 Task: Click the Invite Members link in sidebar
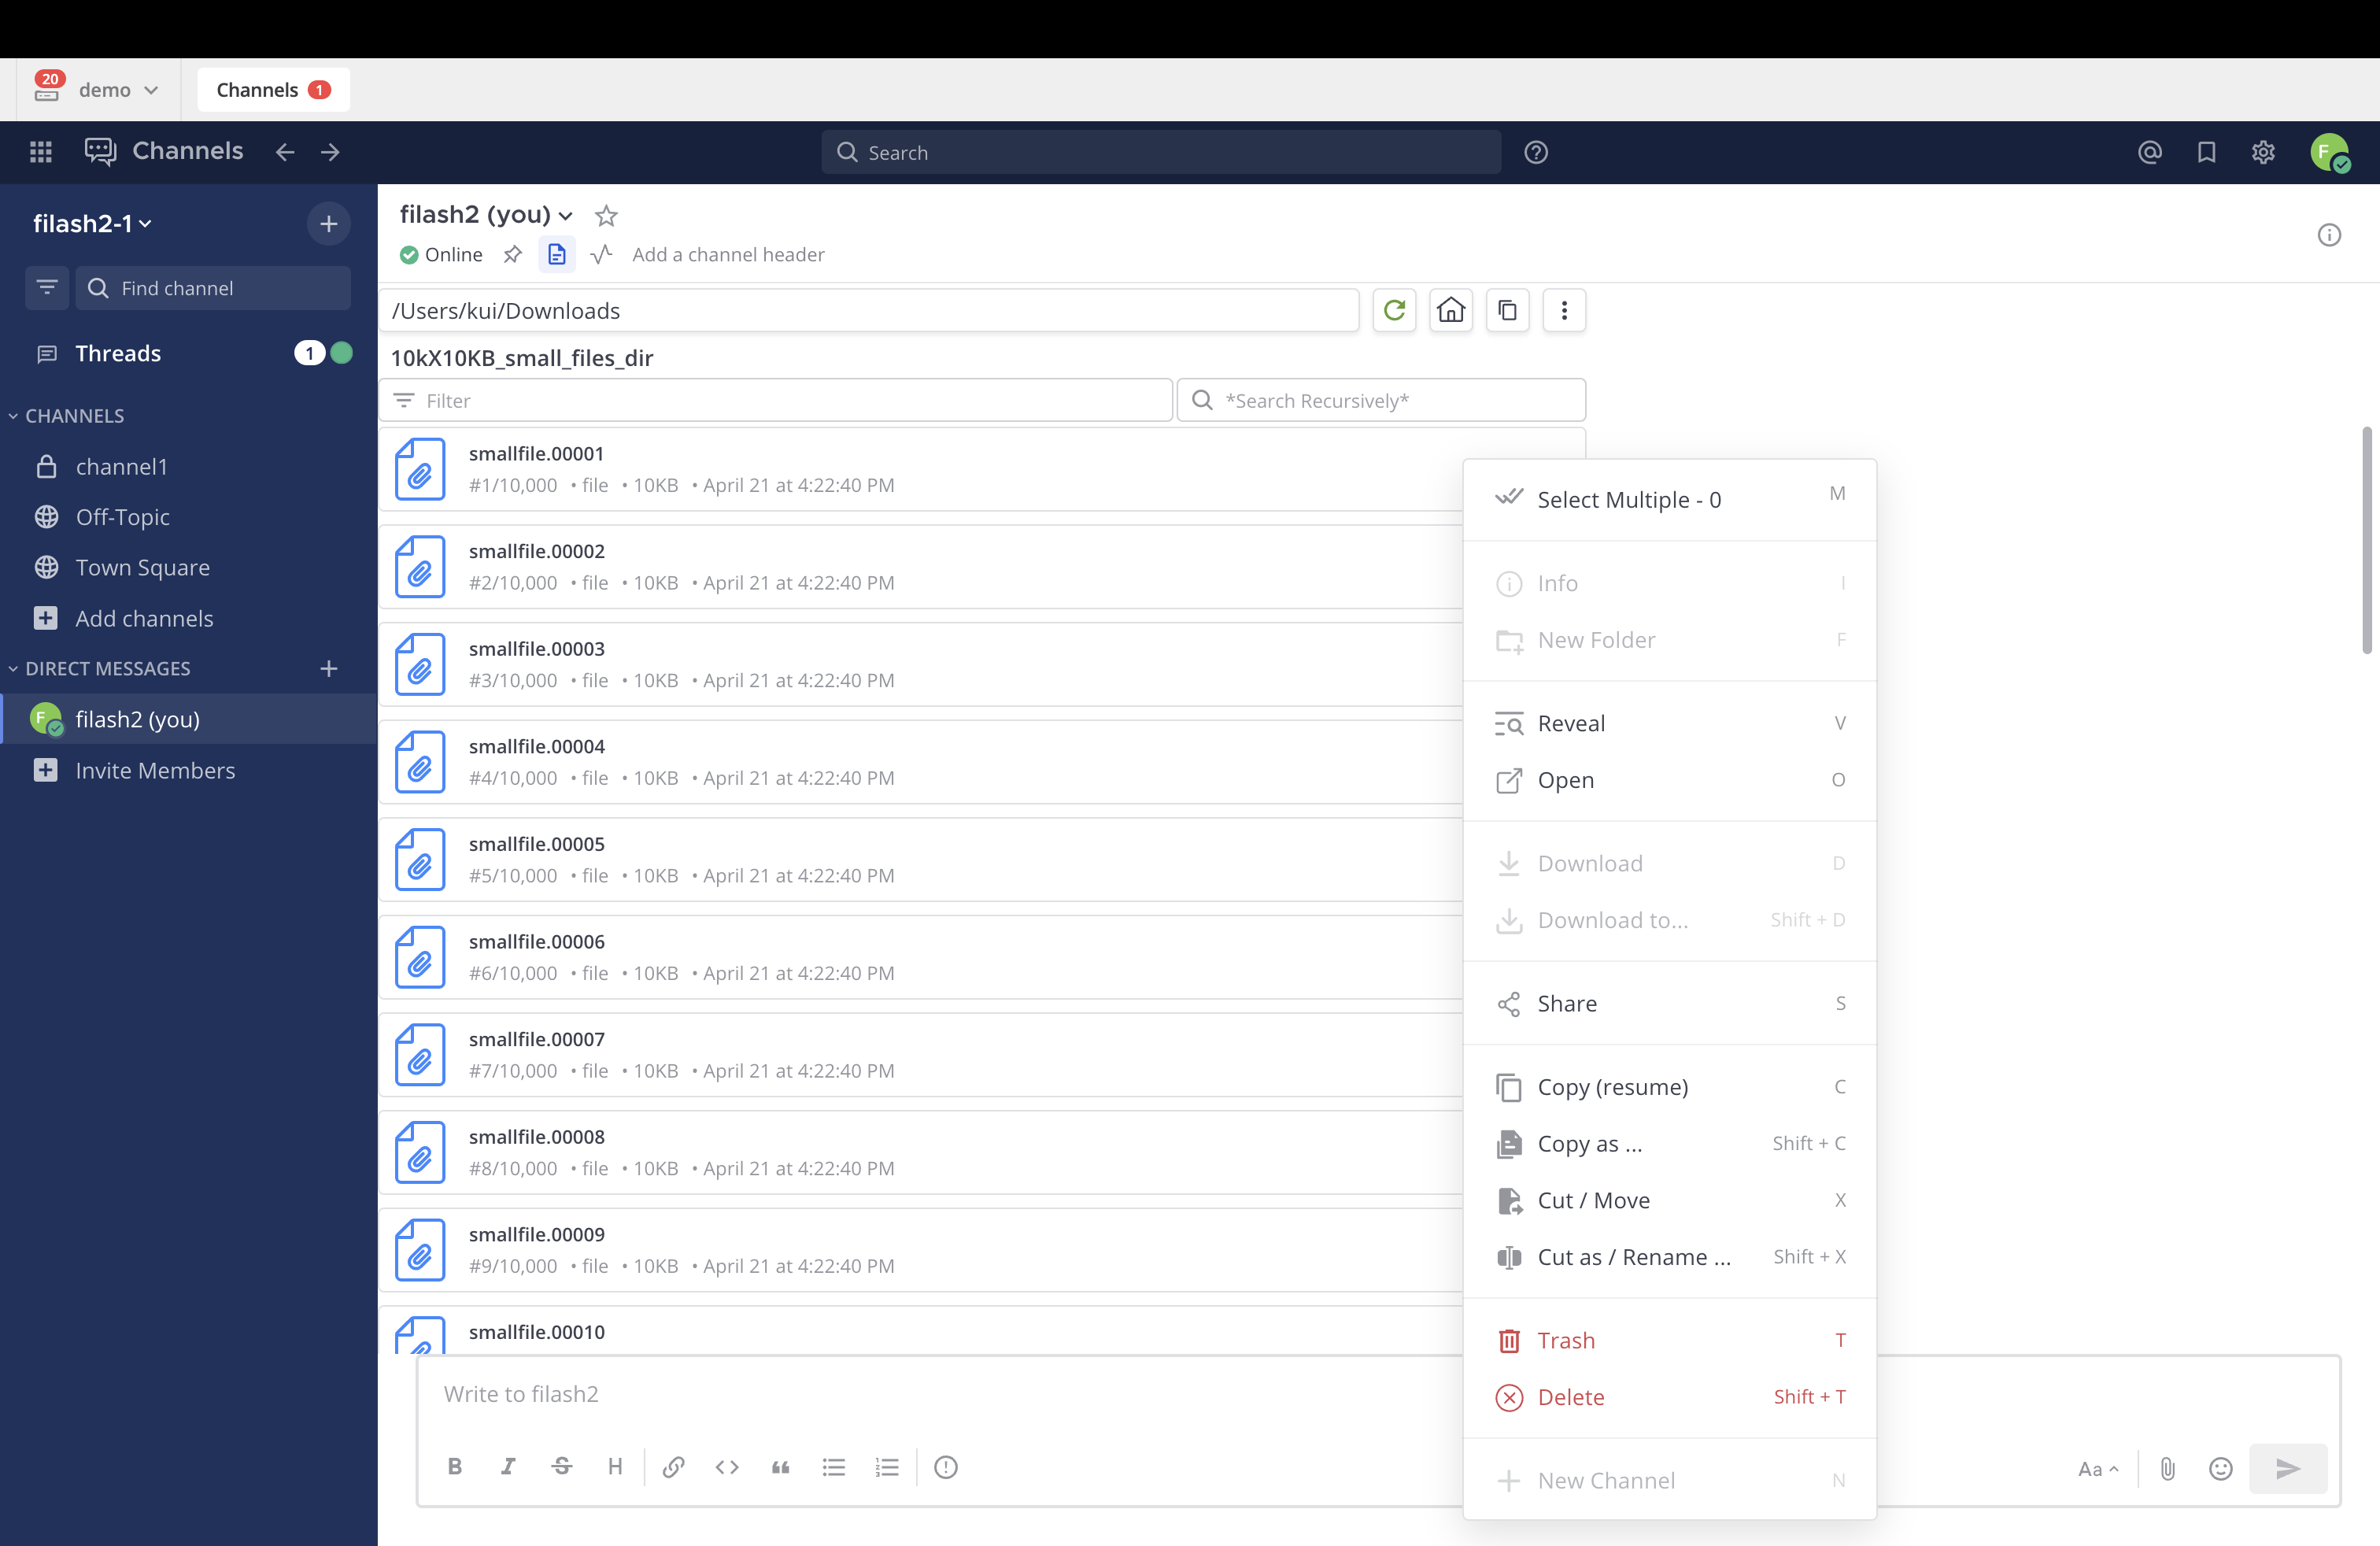click(154, 768)
